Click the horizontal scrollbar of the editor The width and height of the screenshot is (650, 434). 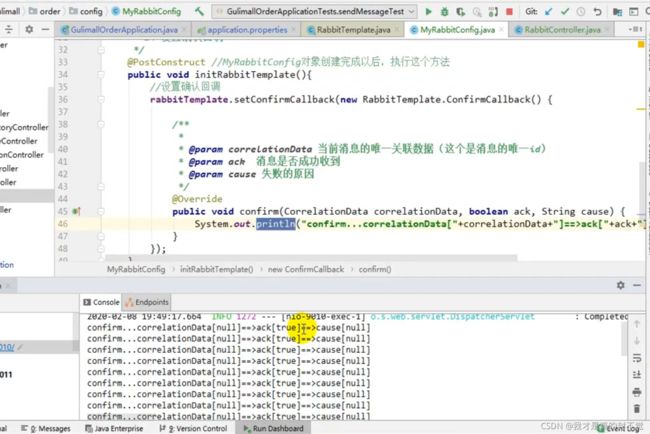(311, 258)
